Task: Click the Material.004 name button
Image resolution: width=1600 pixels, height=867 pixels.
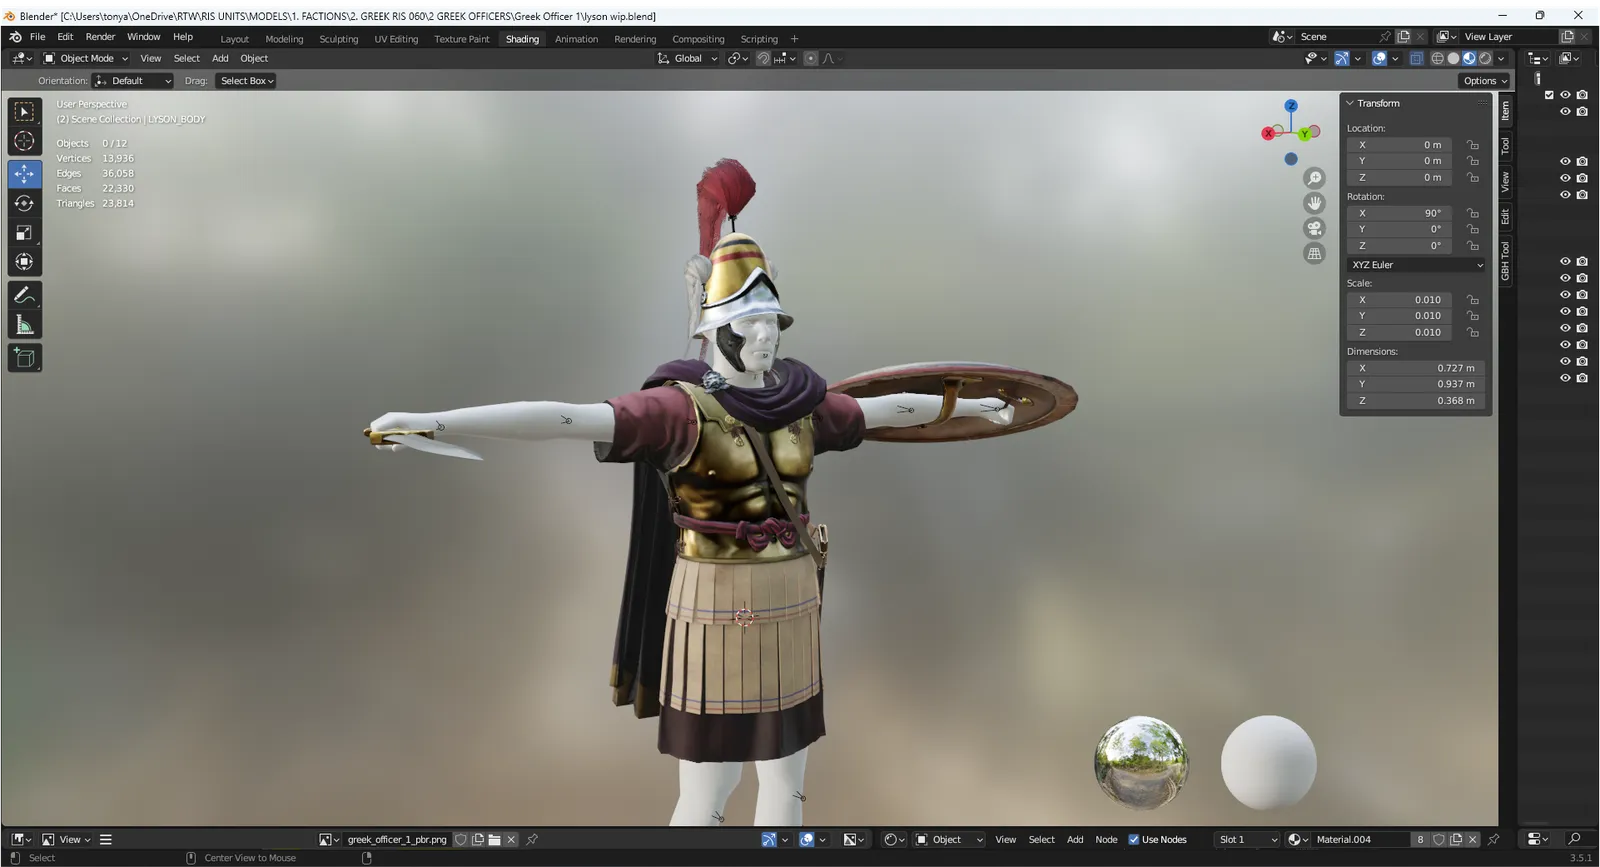Action: [x=1361, y=840]
